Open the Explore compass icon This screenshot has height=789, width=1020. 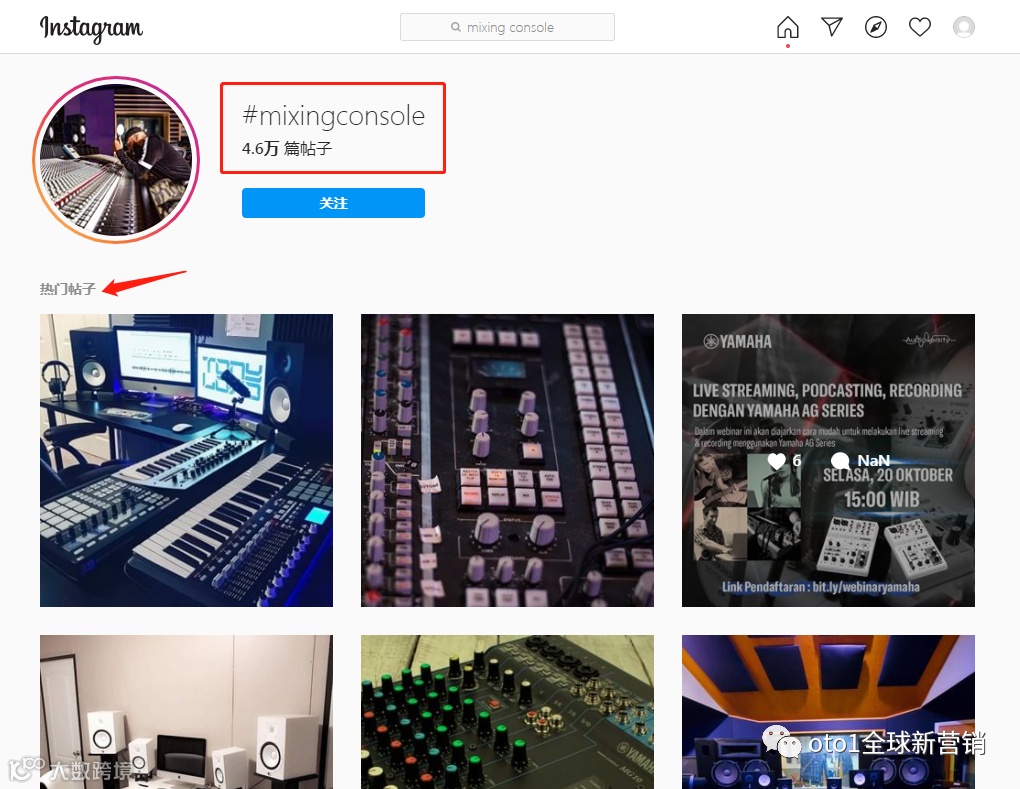coord(876,27)
